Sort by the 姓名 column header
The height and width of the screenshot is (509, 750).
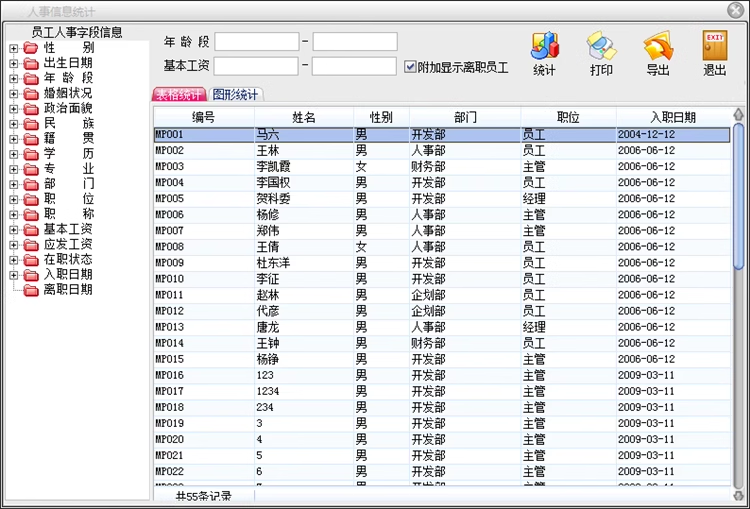pos(304,117)
